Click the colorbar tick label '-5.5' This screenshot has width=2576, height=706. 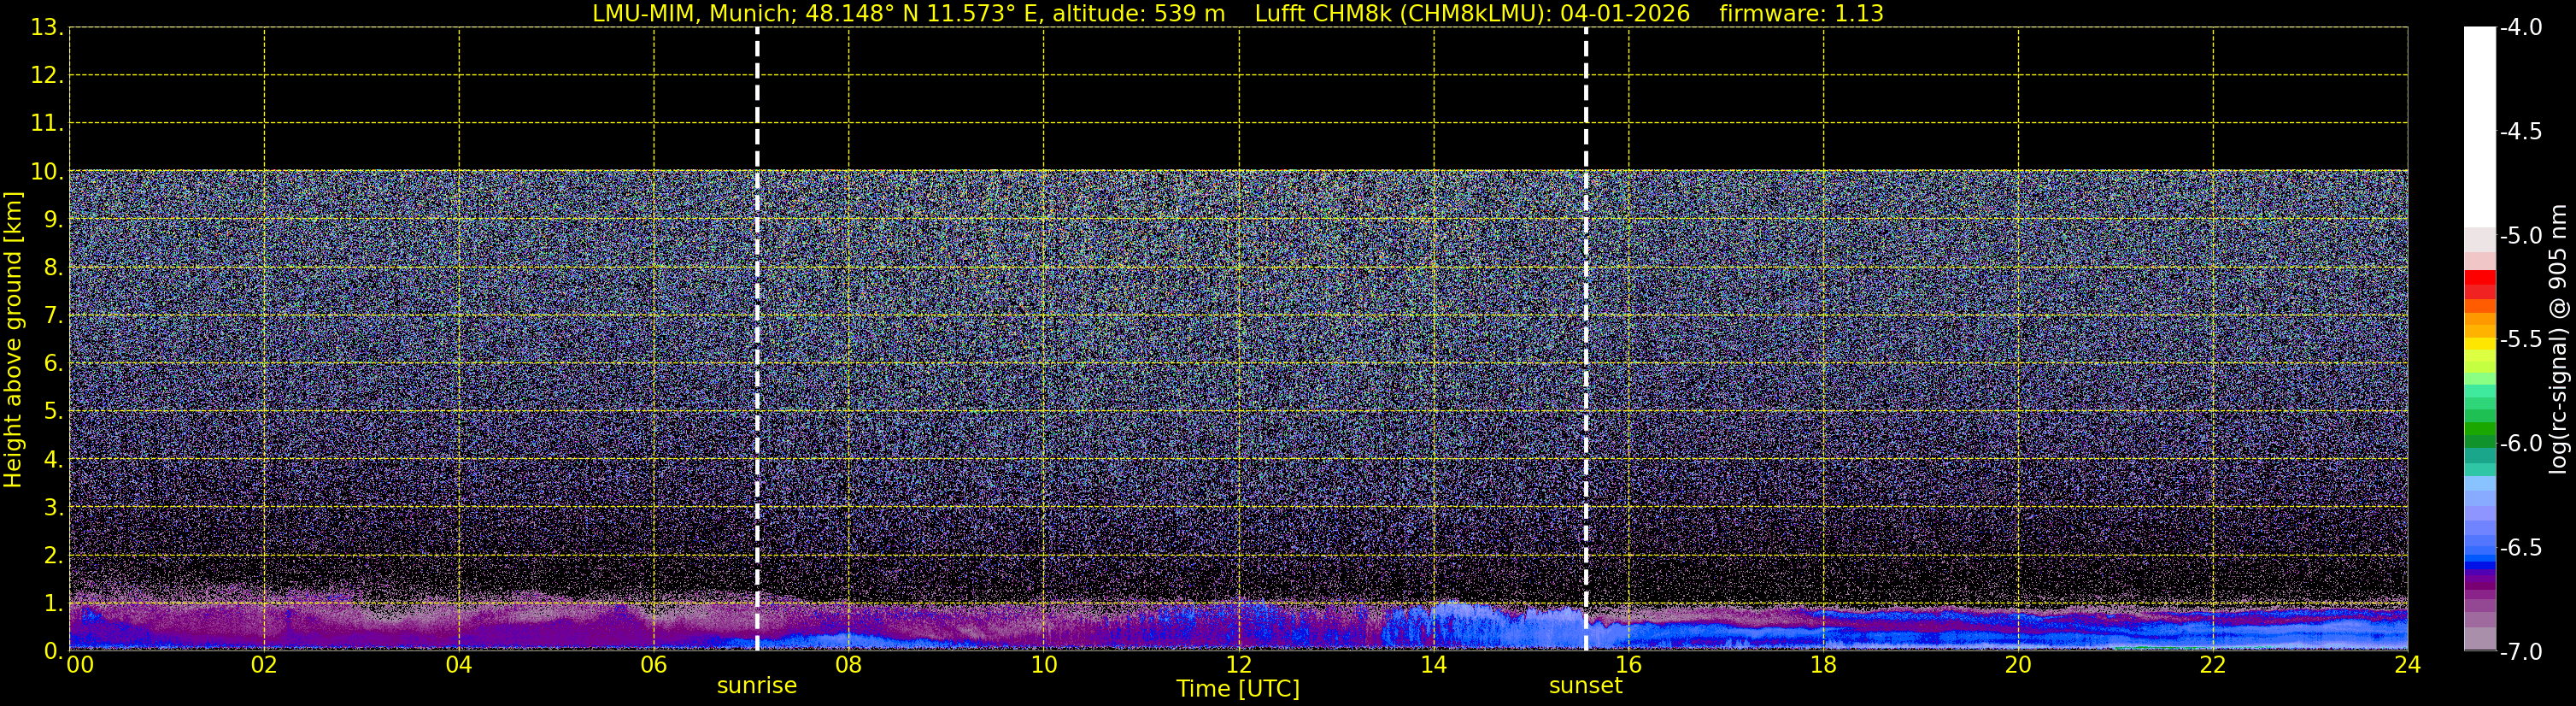click(2520, 340)
